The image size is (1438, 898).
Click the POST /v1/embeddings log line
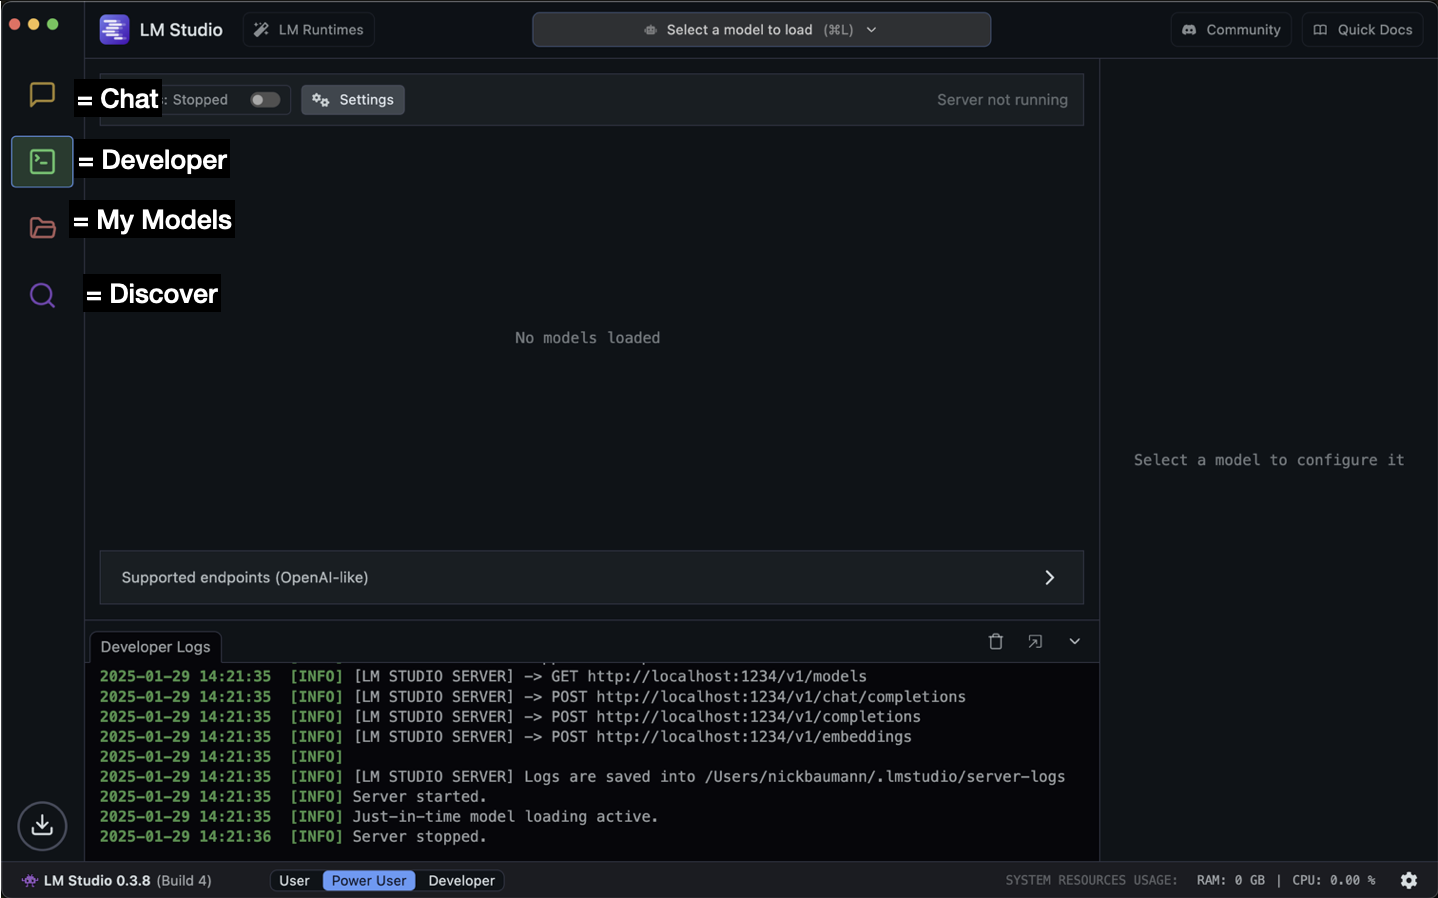tap(505, 737)
